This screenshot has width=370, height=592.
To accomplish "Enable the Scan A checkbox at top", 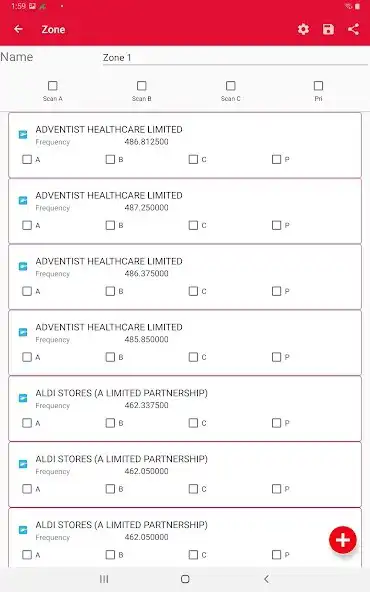I will (x=53, y=86).
